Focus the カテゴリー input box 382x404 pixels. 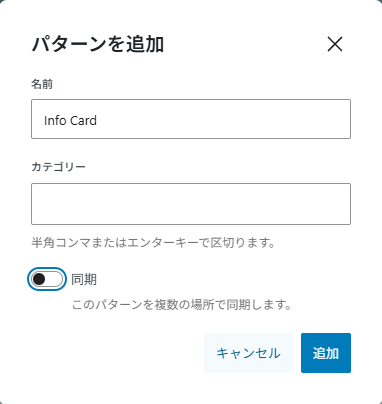(191, 204)
